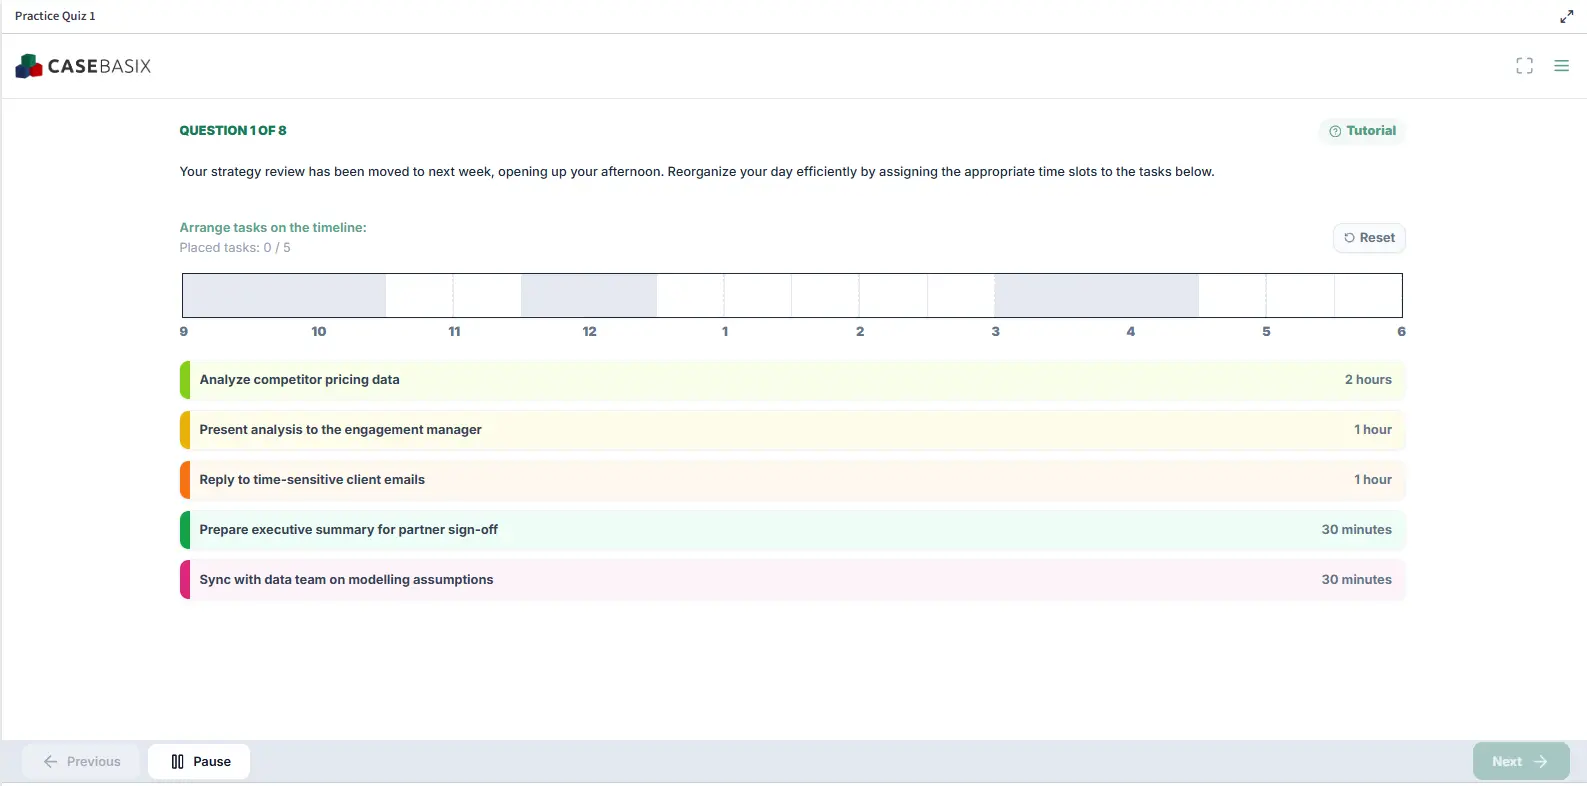The image size is (1587, 786).
Task: Reset the timeline arrangement
Action: click(x=1369, y=238)
